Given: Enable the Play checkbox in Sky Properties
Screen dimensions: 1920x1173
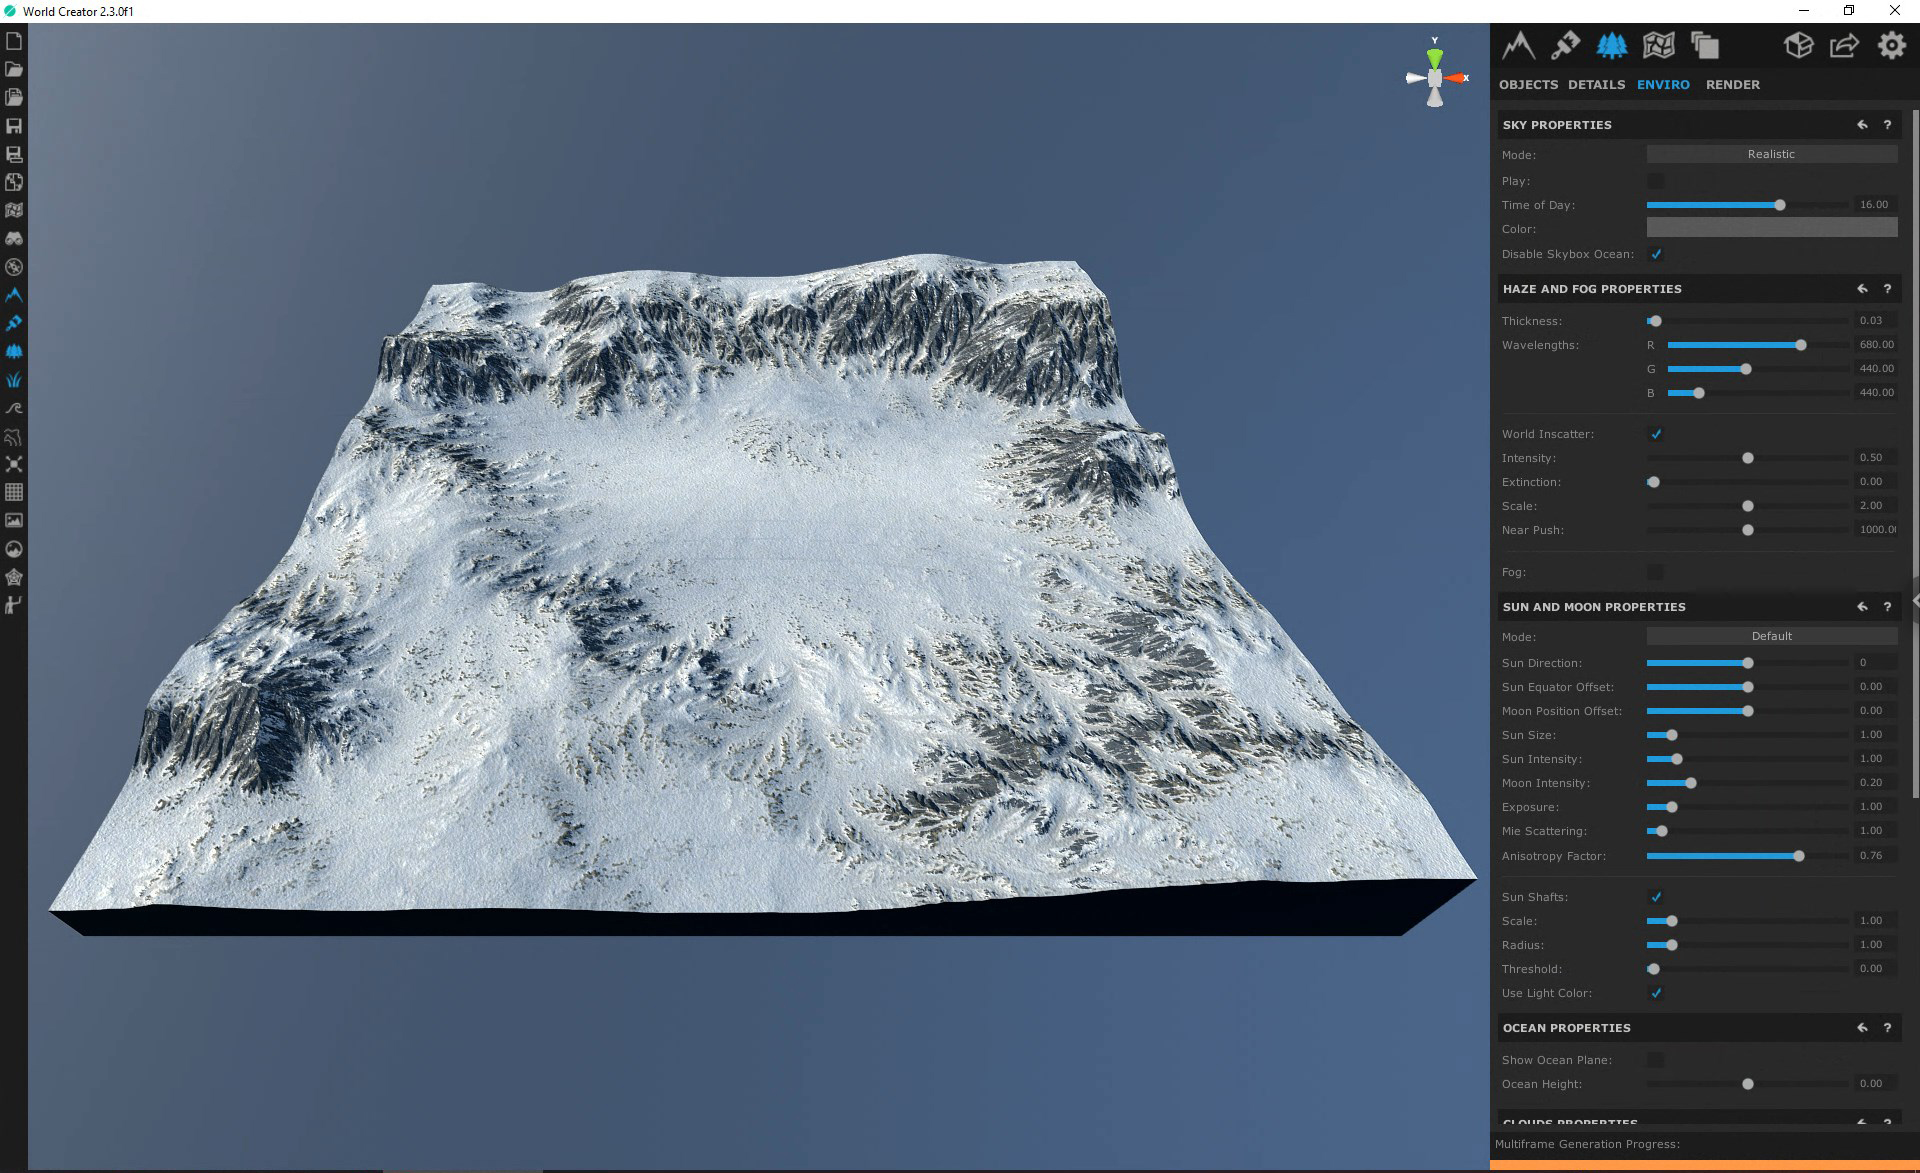Looking at the screenshot, I should 1656,181.
